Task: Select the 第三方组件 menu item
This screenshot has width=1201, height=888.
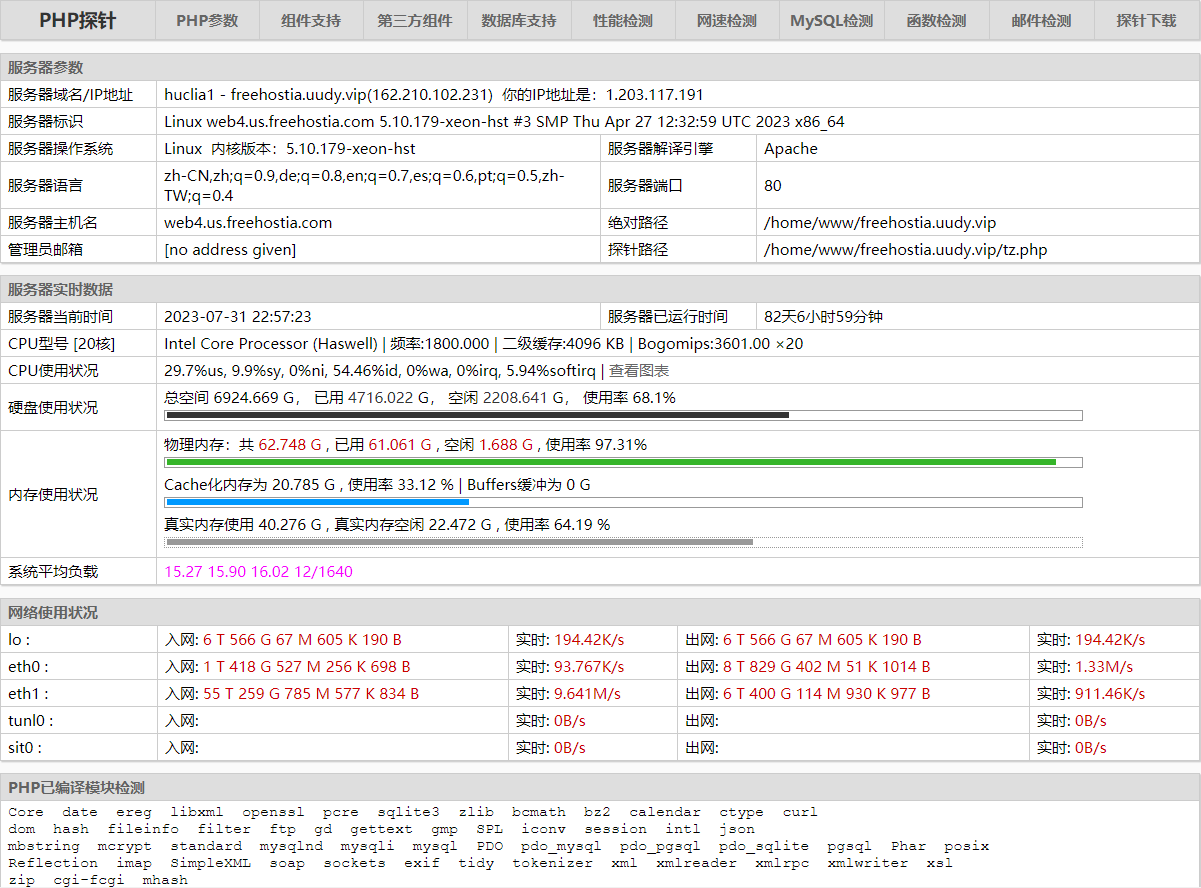Action: pyautogui.click(x=415, y=20)
